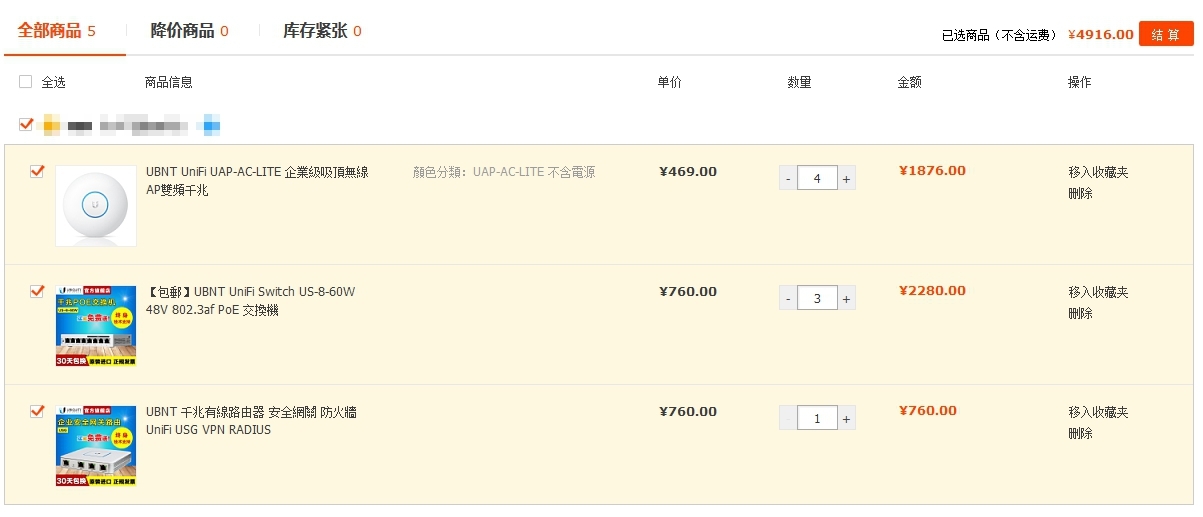The height and width of the screenshot is (517, 1203).
Task: Click the quantity field showing 3
Action: (x=817, y=298)
